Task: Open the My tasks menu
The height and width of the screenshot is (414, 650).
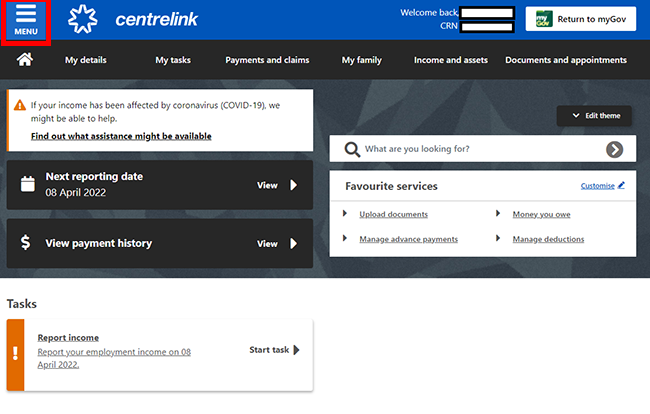Action: pos(173,60)
